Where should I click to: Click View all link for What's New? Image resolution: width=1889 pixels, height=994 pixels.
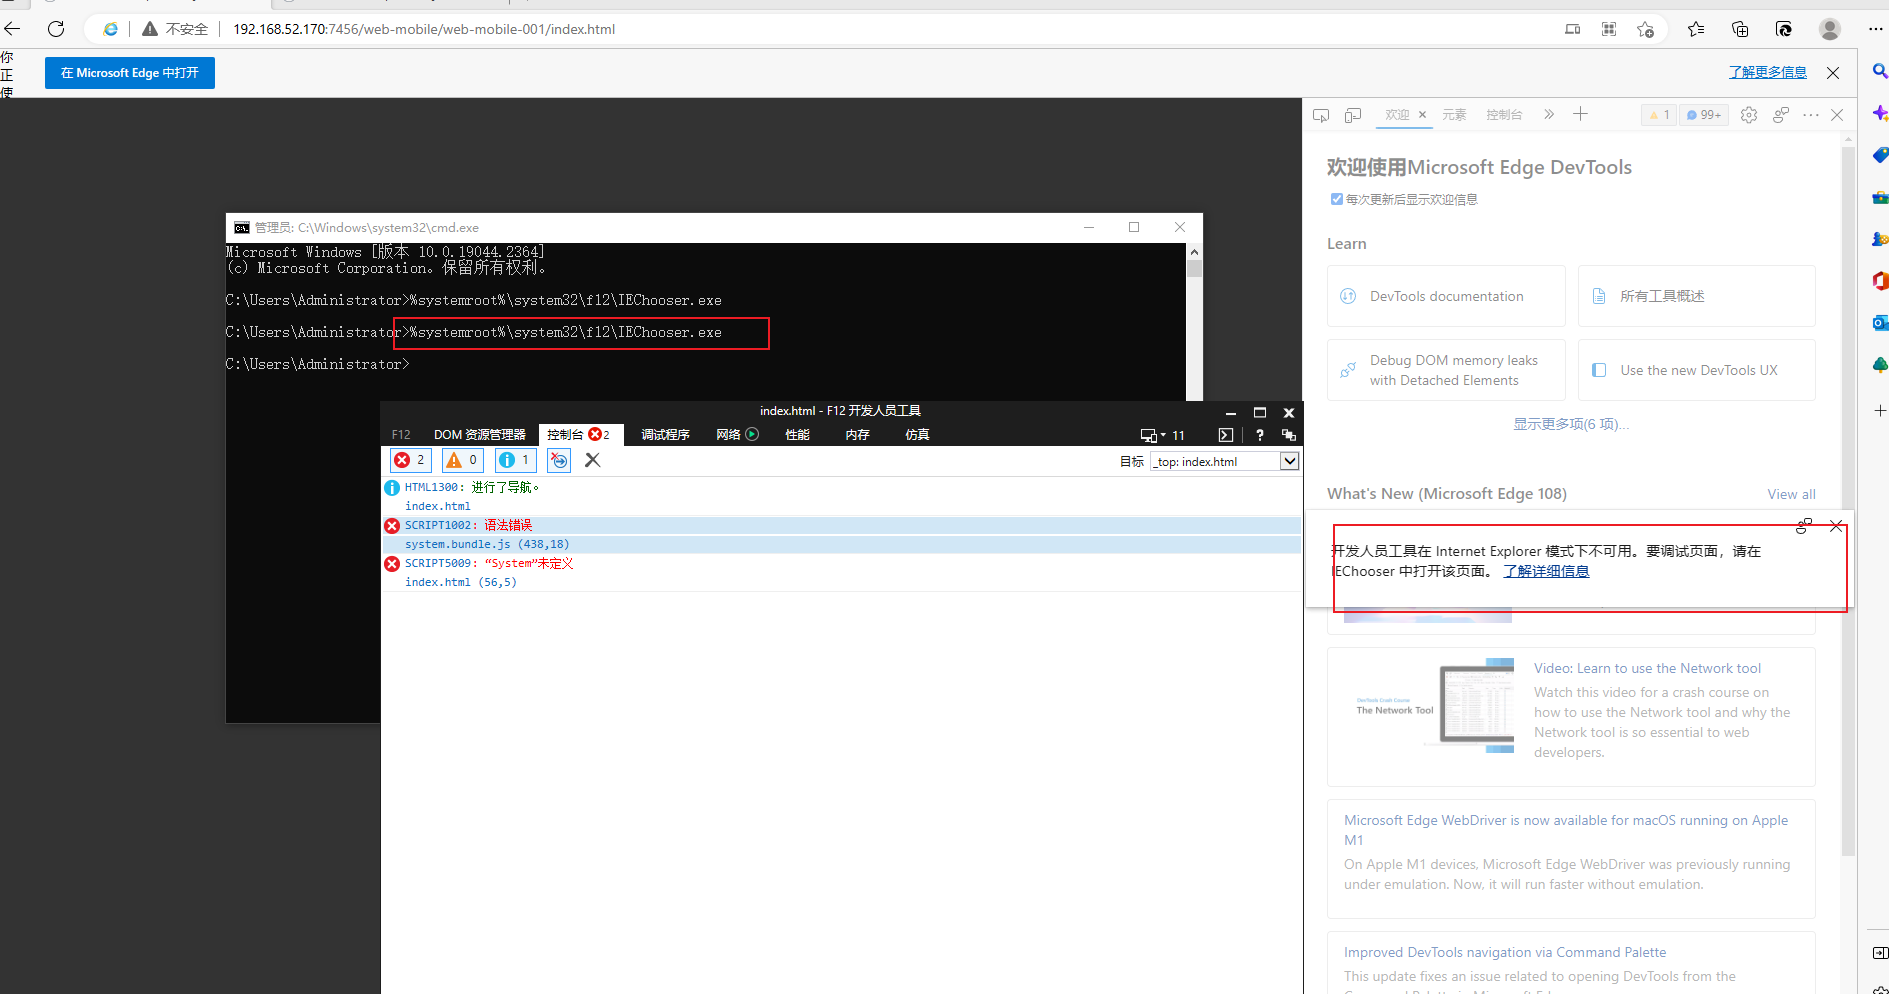(x=1791, y=494)
